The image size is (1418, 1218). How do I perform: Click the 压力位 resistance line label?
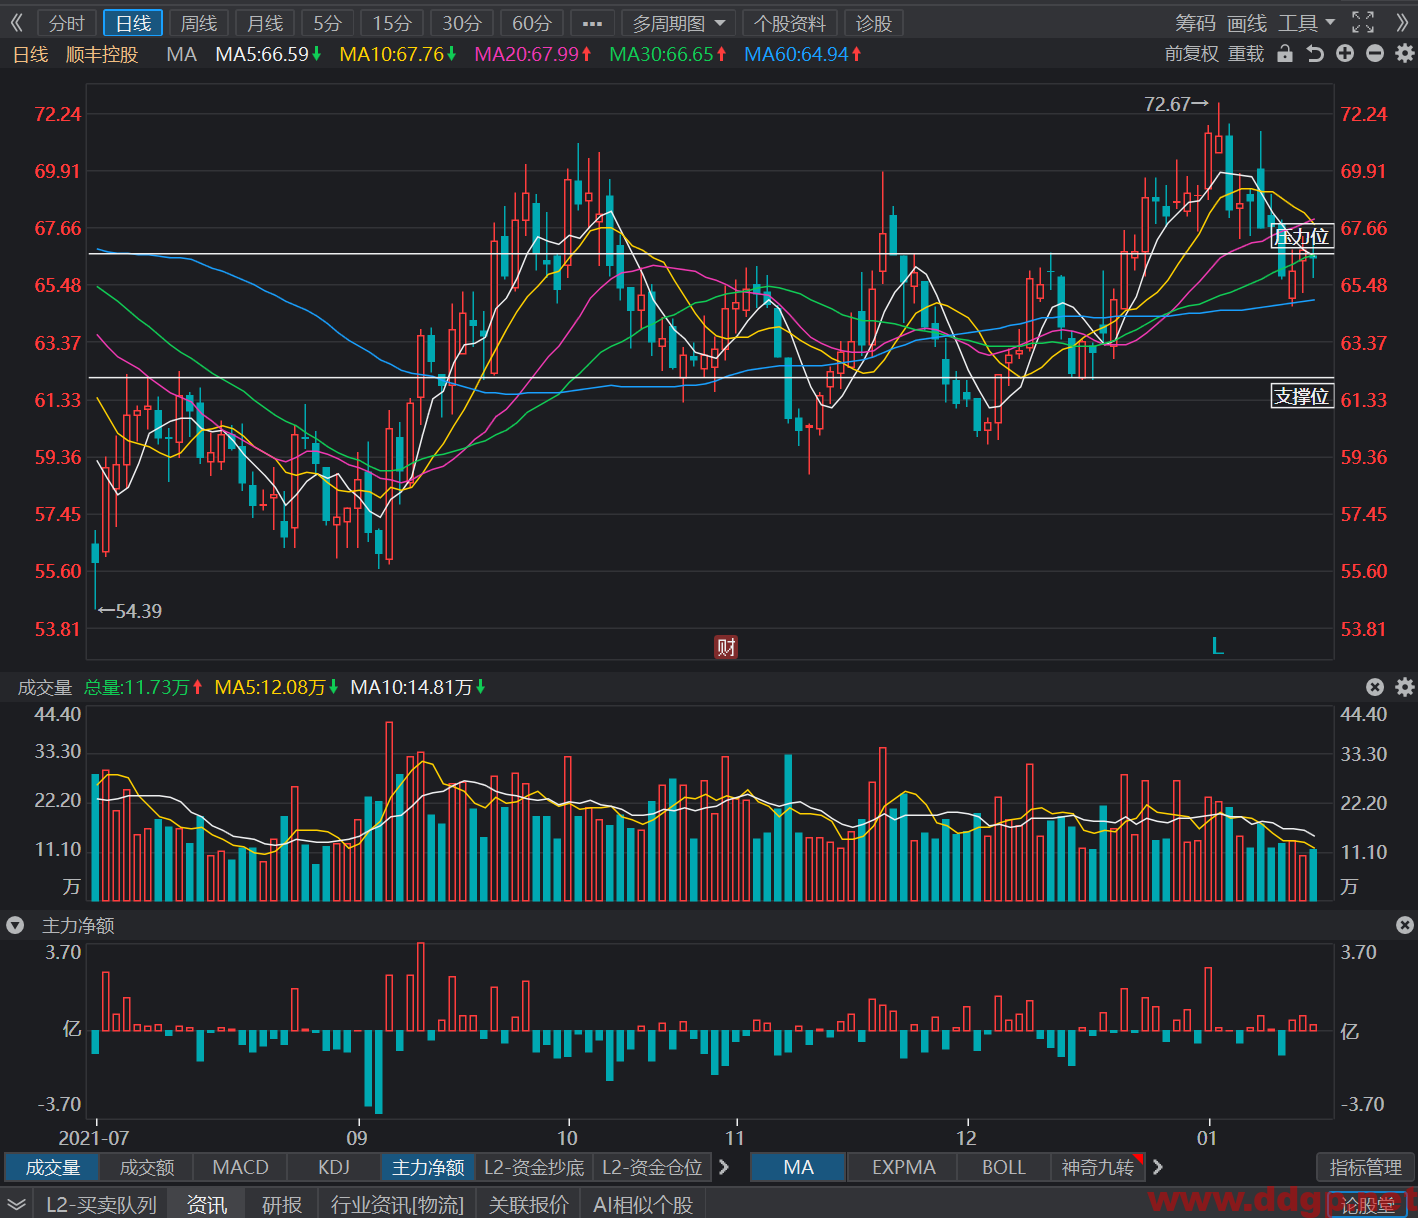[1302, 236]
